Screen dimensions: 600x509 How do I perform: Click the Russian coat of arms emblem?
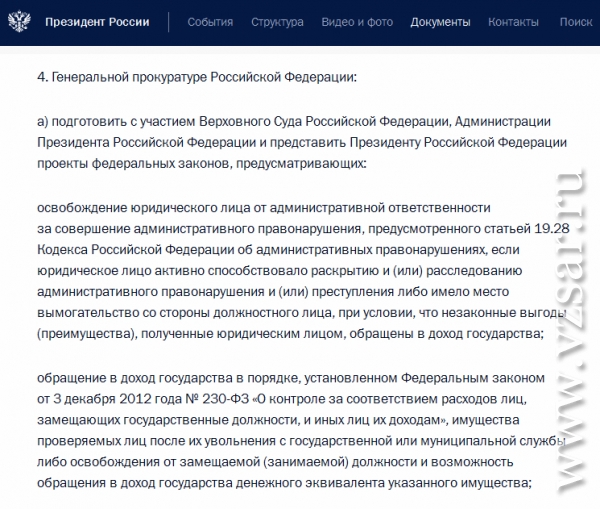click(x=19, y=21)
